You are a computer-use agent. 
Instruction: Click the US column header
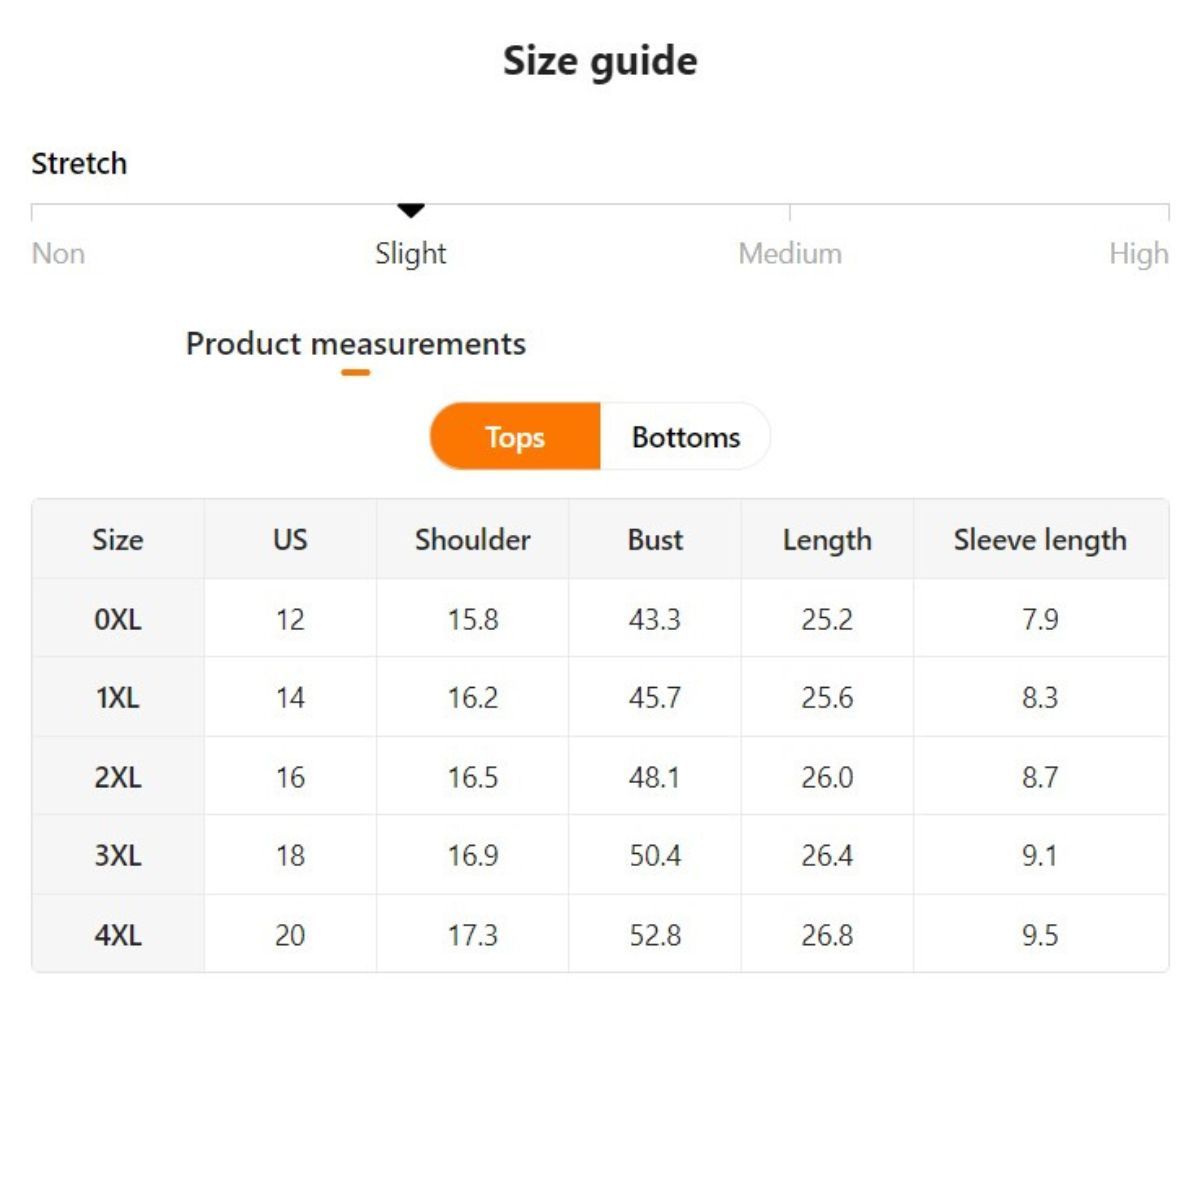[x=290, y=540]
